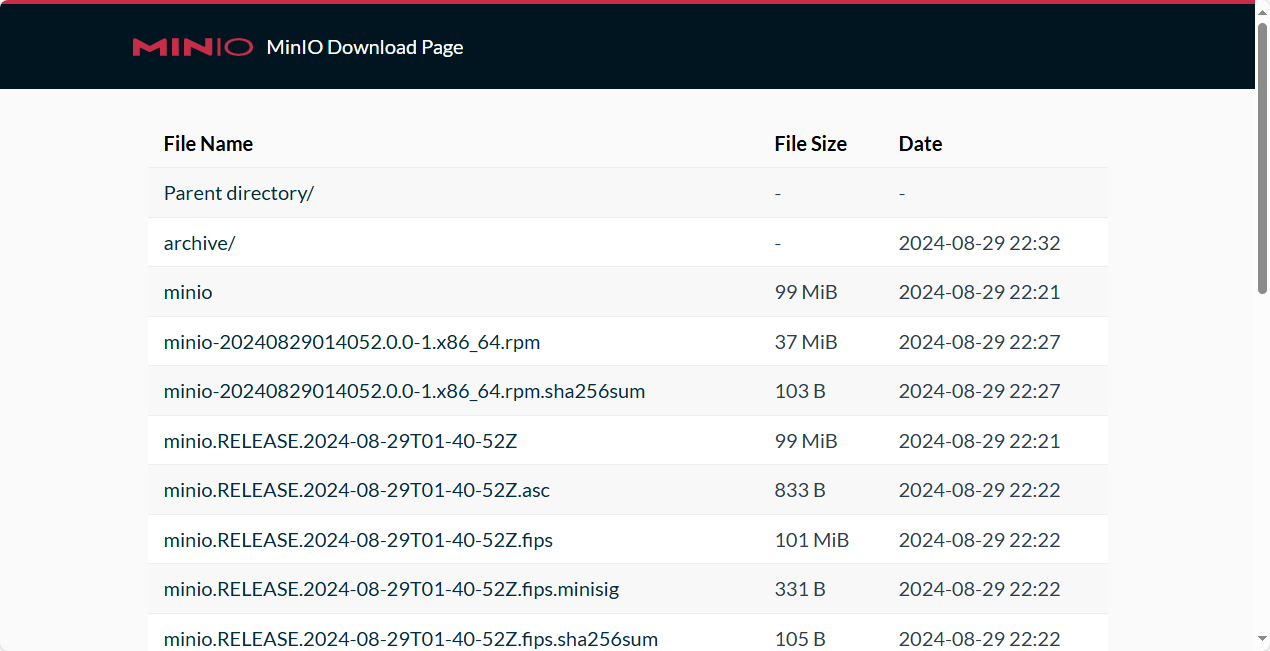Click the Date column header
Image resolution: width=1270 pixels, height=651 pixels.
(x=920, y=144)
